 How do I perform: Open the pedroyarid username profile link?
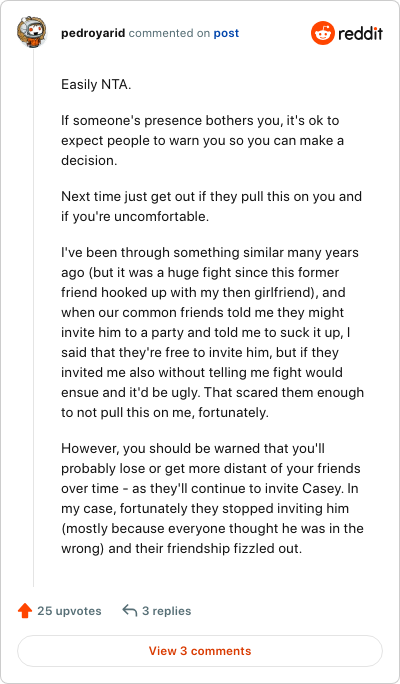pyautogui.click(x=93, y=33)
